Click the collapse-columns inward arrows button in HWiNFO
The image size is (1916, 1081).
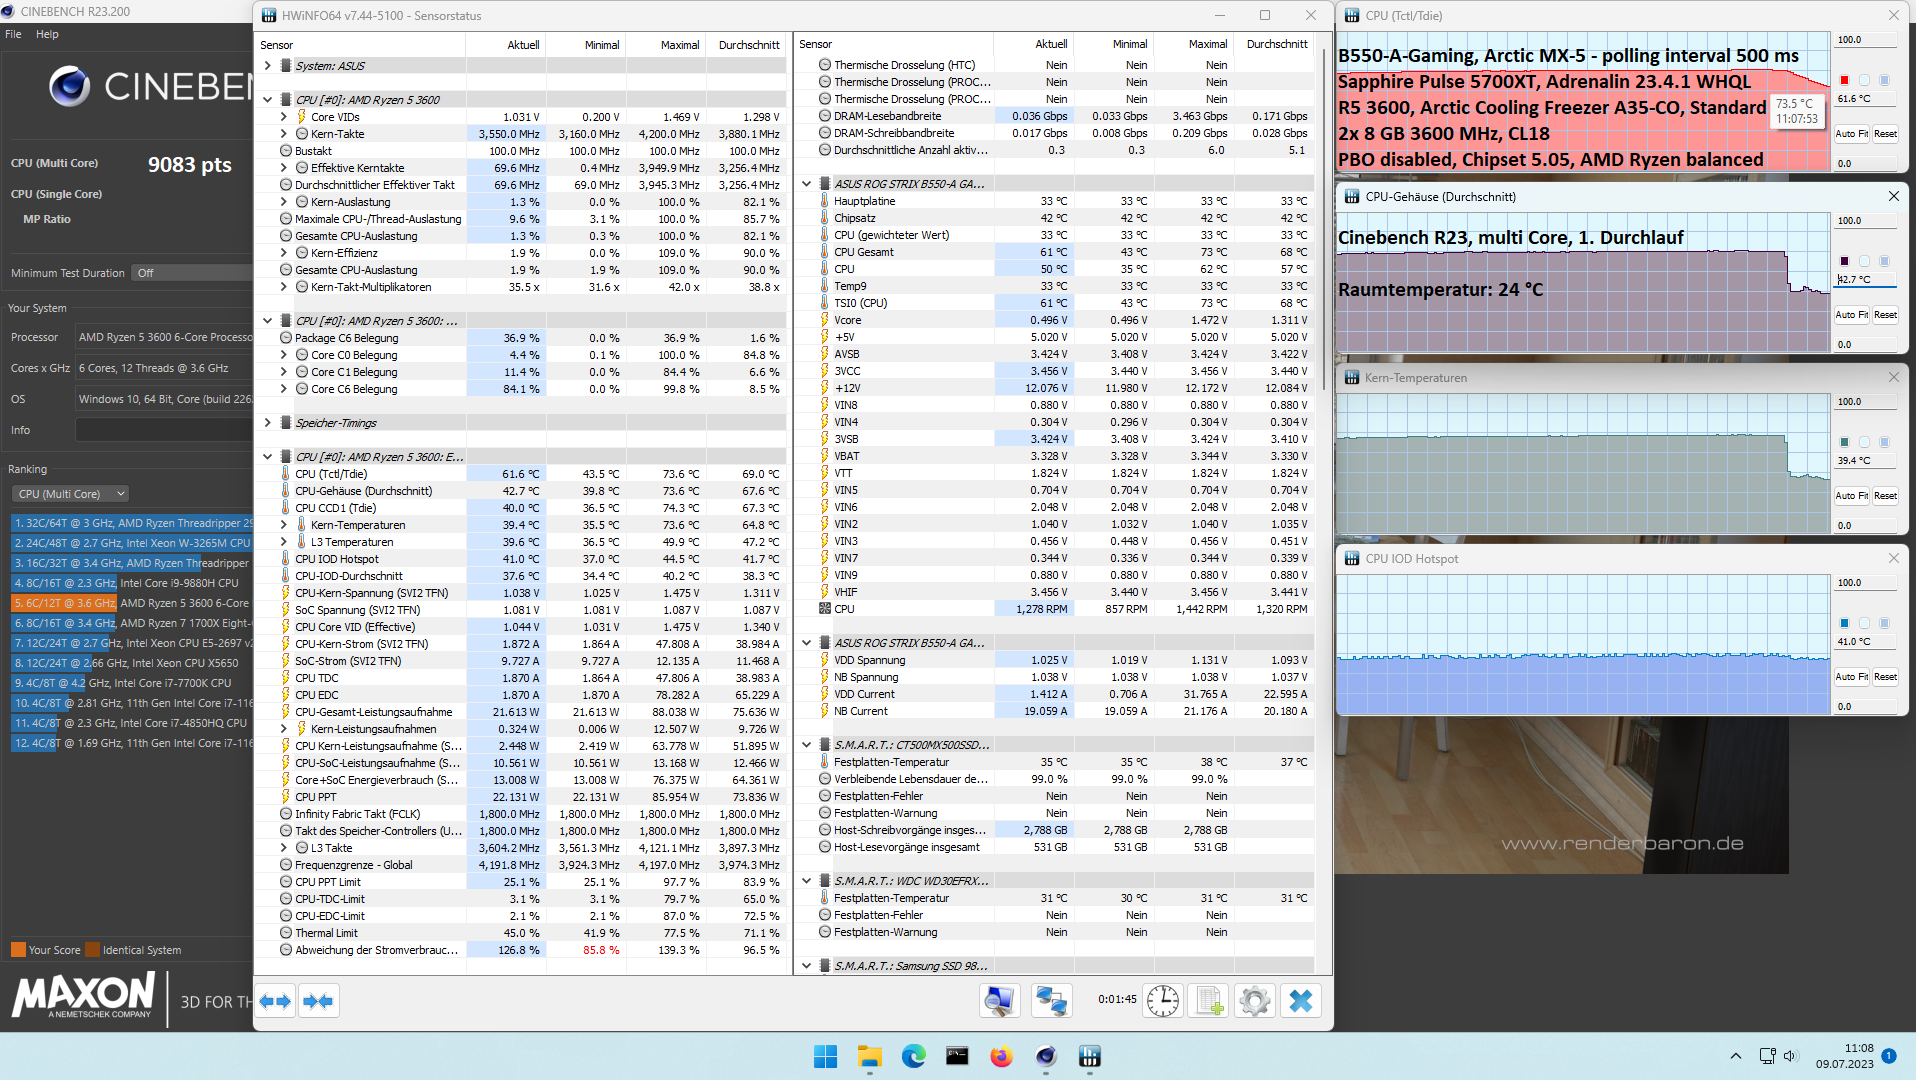[318, 1001]
